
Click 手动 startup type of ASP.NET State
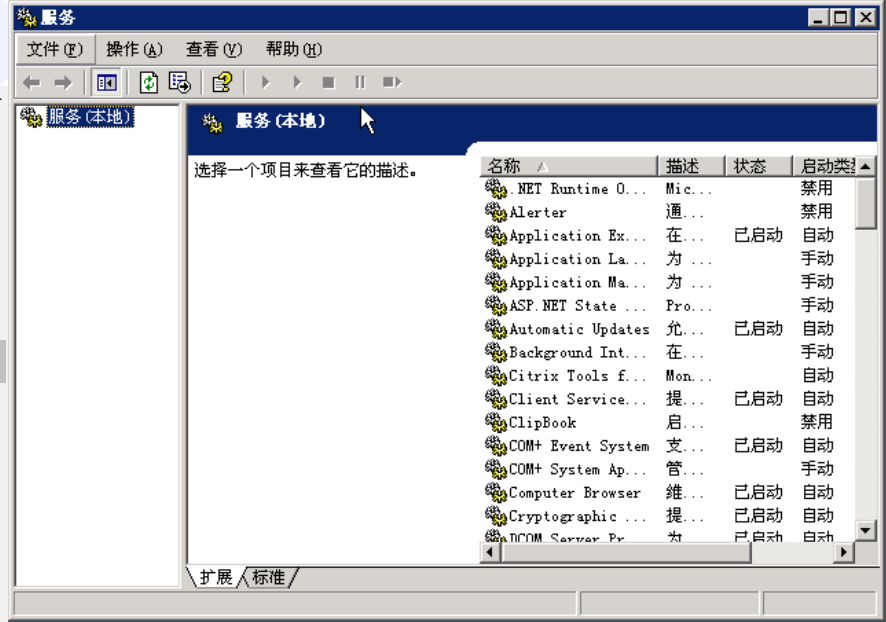click(817, 306)
